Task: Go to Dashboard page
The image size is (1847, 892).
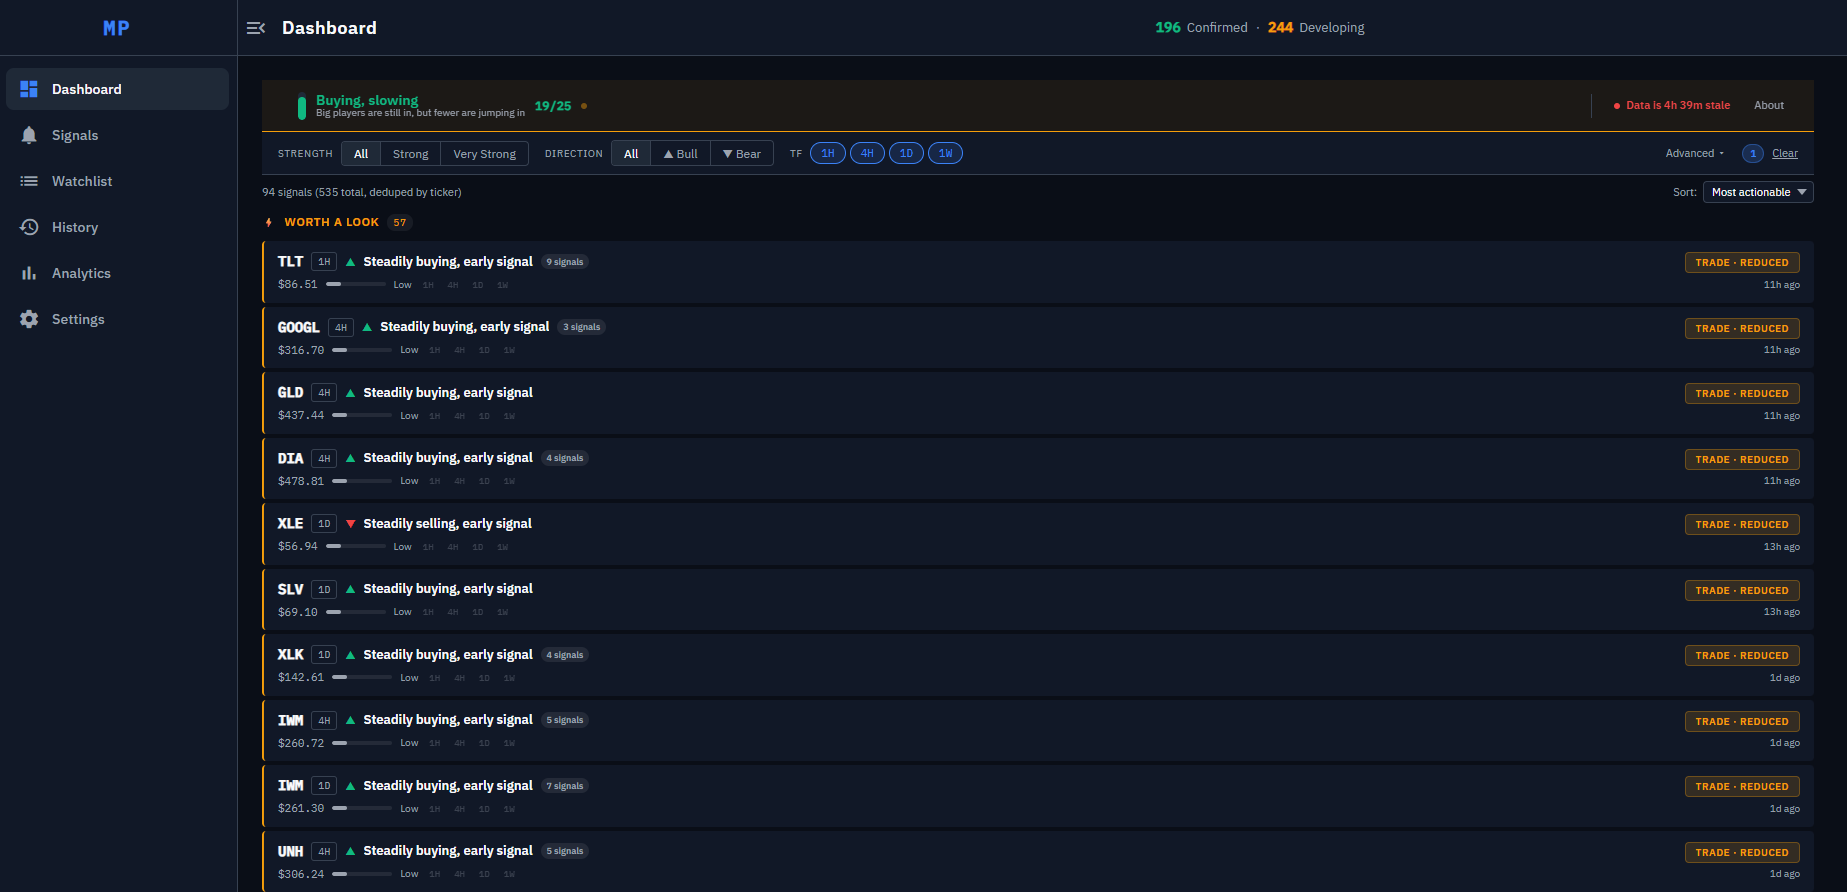Action: point(117,89)
